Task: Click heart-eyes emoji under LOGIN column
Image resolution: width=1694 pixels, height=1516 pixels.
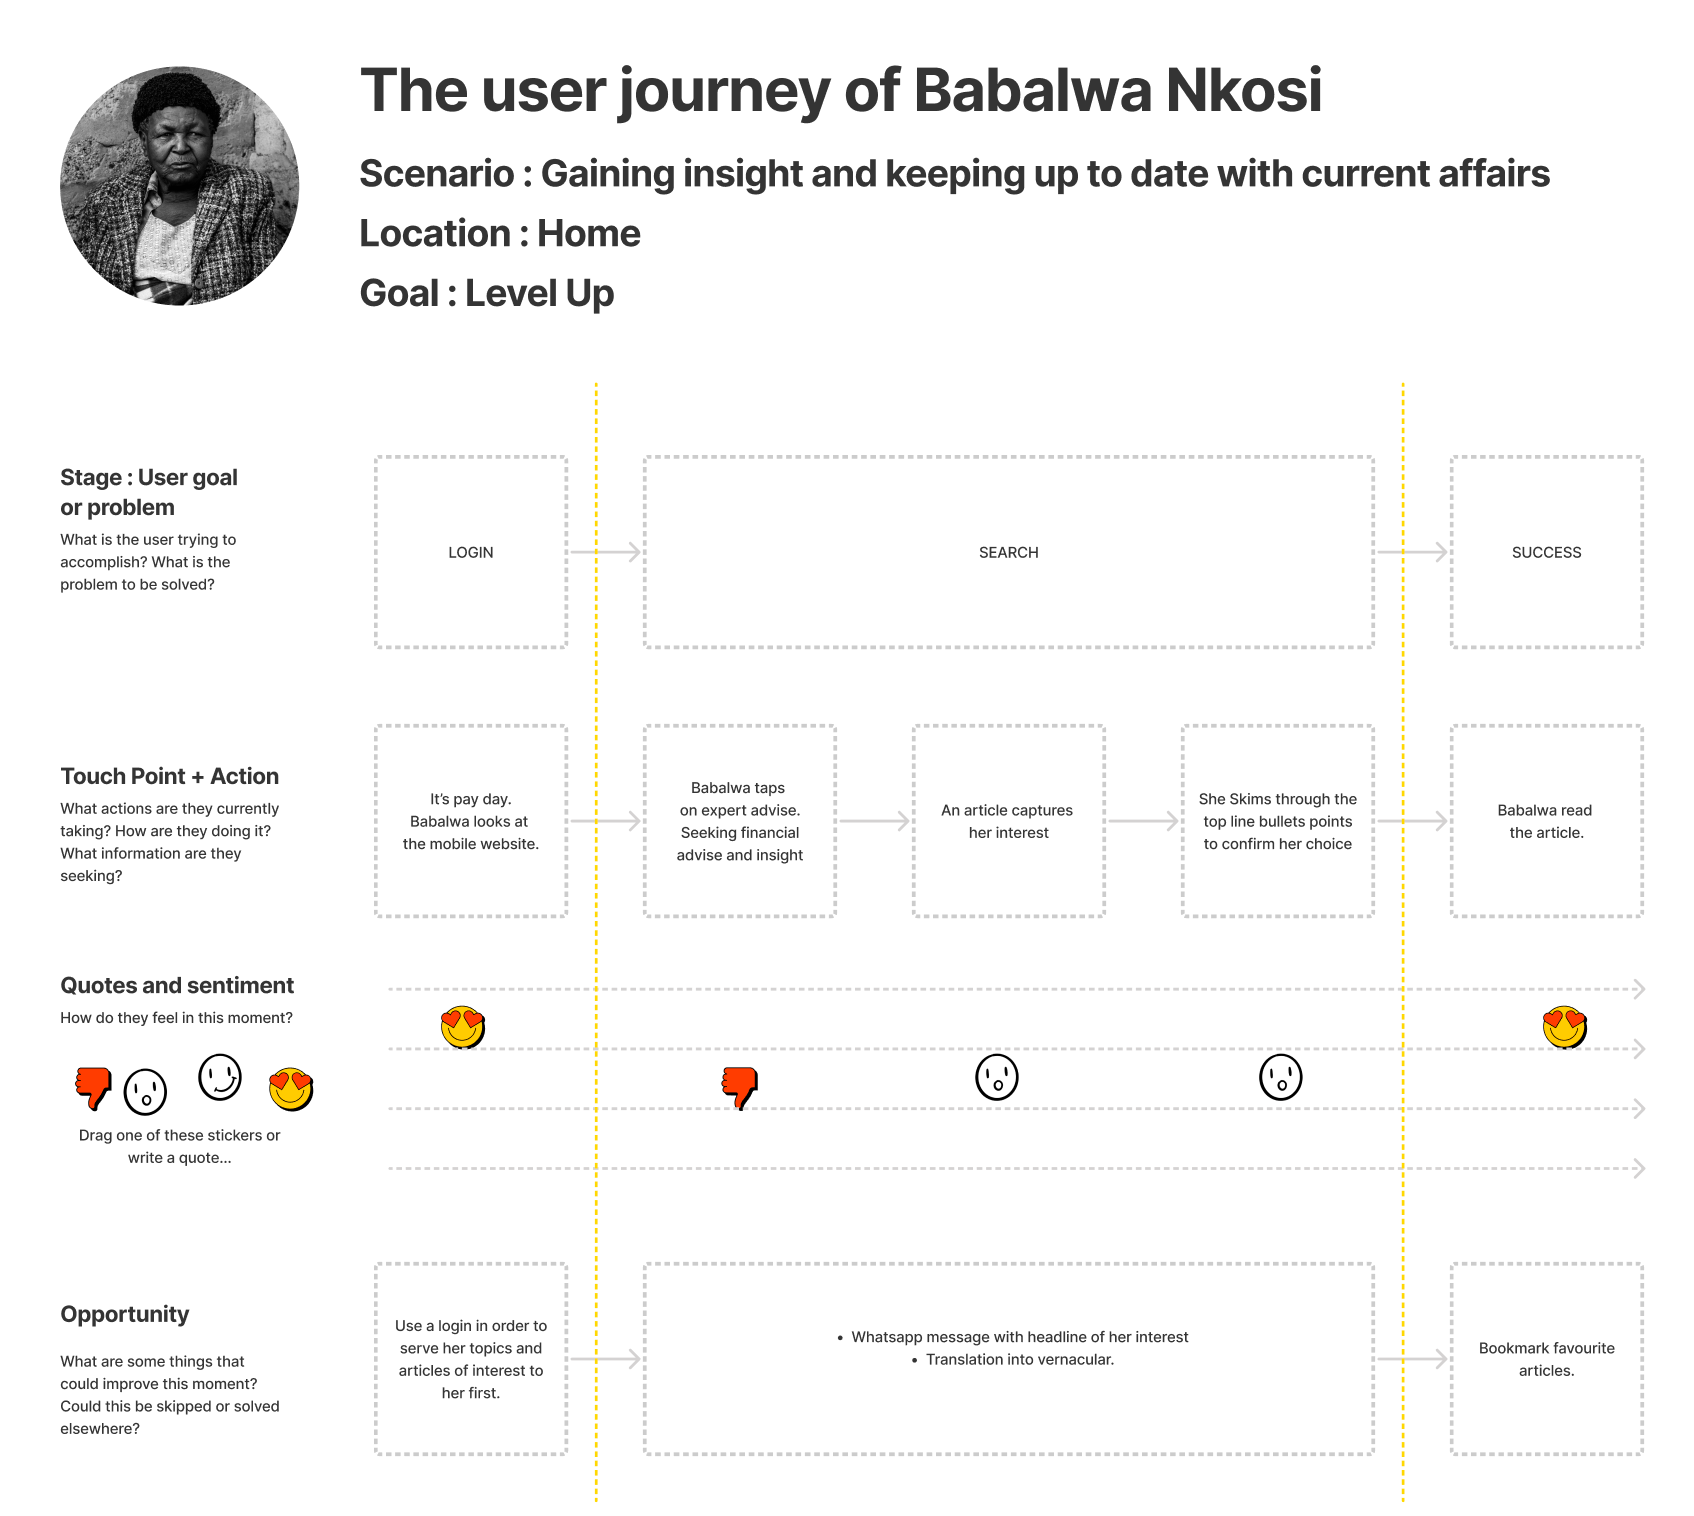Action: [x=463, y=1027]
